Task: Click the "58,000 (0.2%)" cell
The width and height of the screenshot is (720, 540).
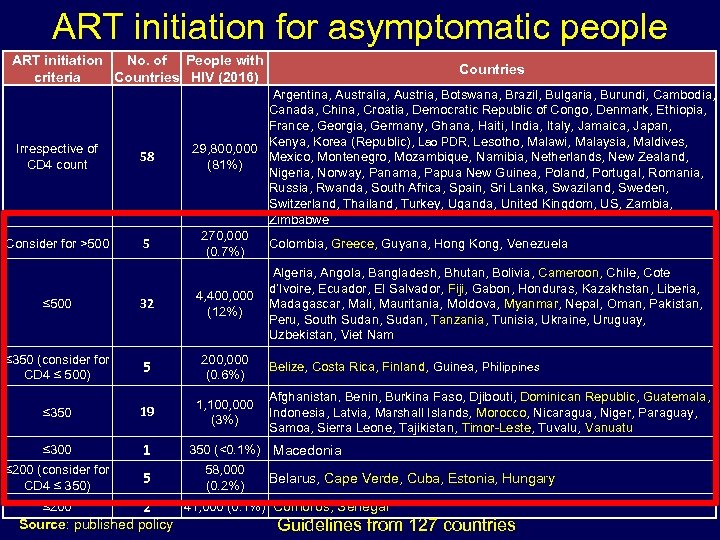Action: [x=225, y=478]
